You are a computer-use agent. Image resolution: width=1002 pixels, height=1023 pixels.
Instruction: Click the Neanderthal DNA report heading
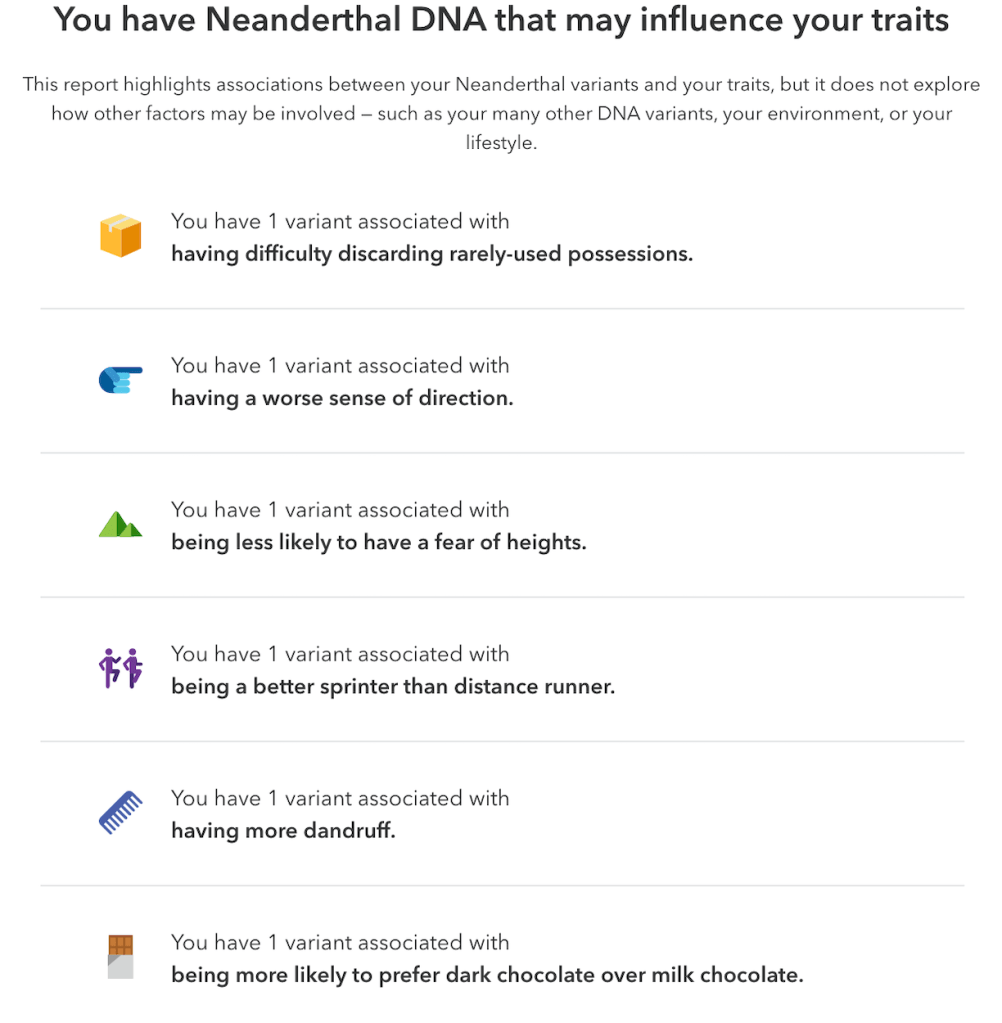pos(501,19)
